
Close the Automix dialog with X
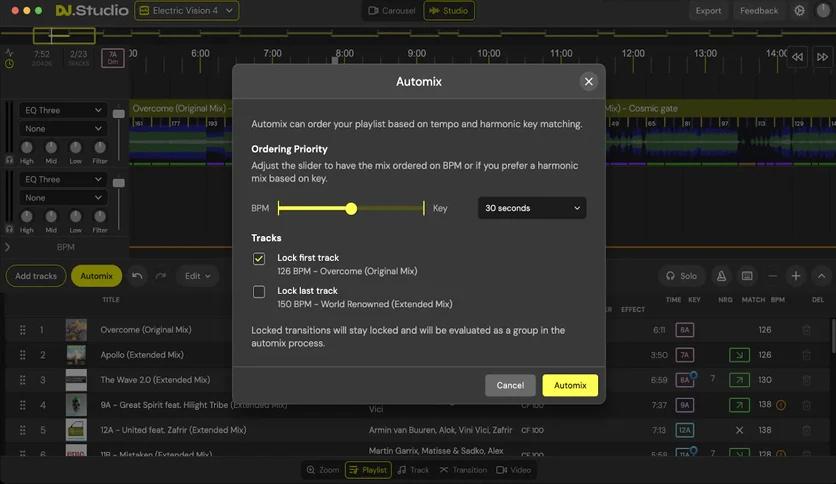click(x=588, y=82)
